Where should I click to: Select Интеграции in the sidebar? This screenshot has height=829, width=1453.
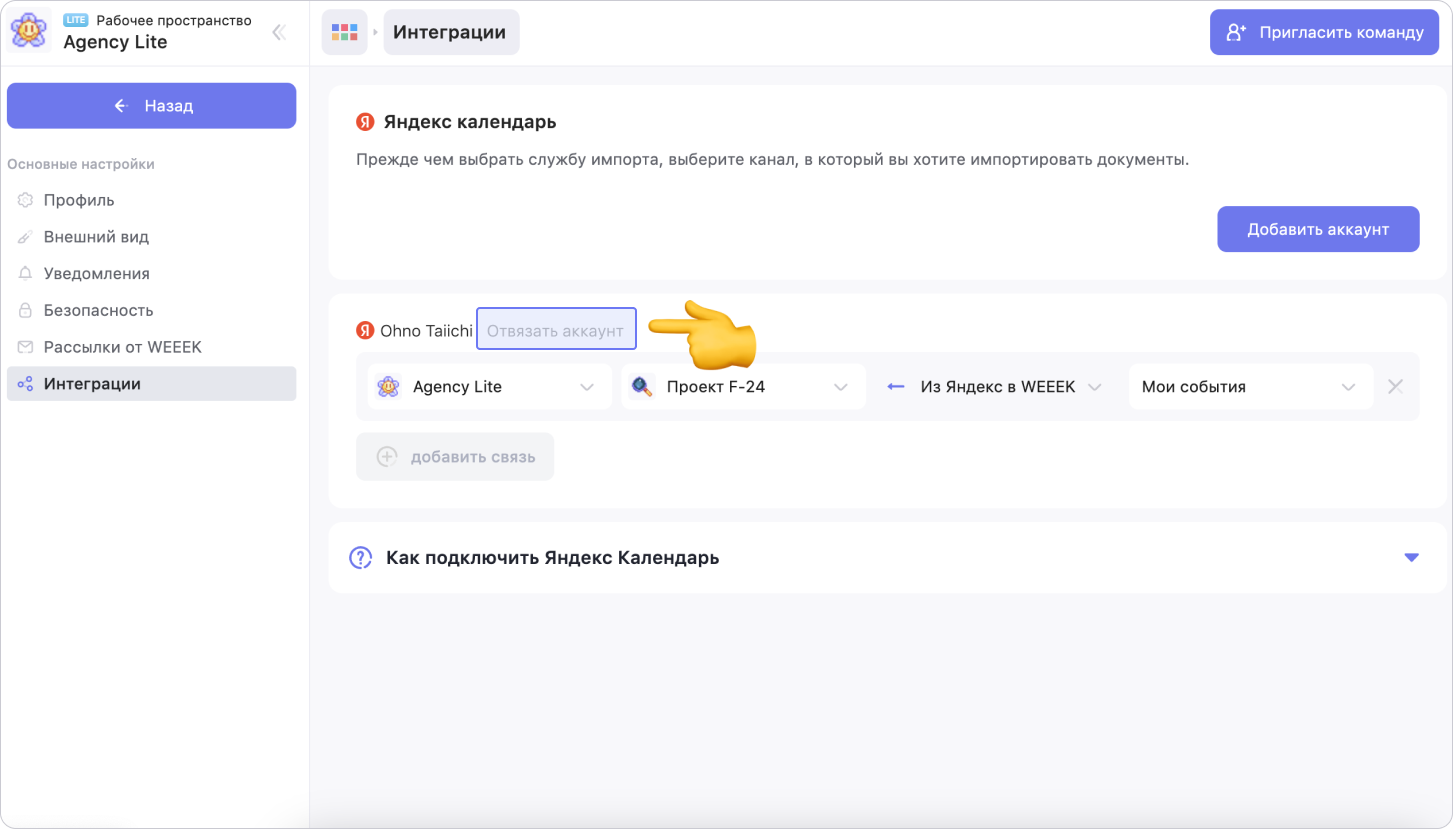click(x=151, y=384)
